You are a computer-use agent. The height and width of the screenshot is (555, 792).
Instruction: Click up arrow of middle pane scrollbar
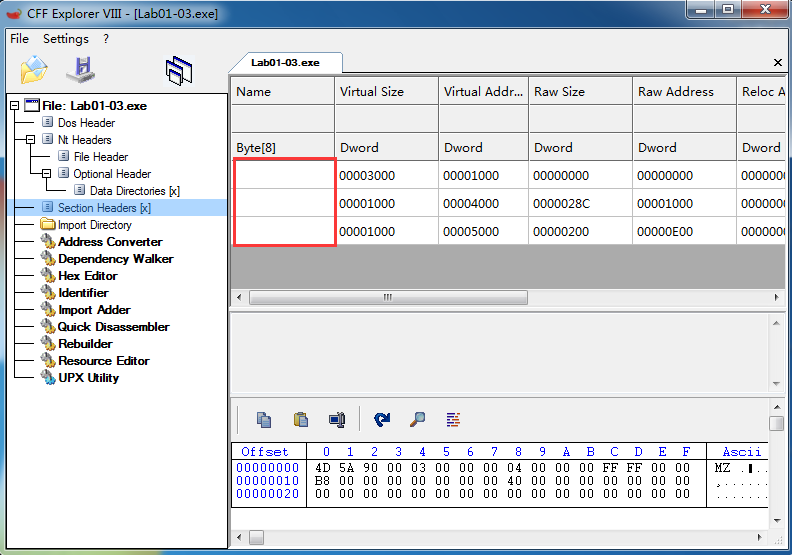(x=776, y=323)
